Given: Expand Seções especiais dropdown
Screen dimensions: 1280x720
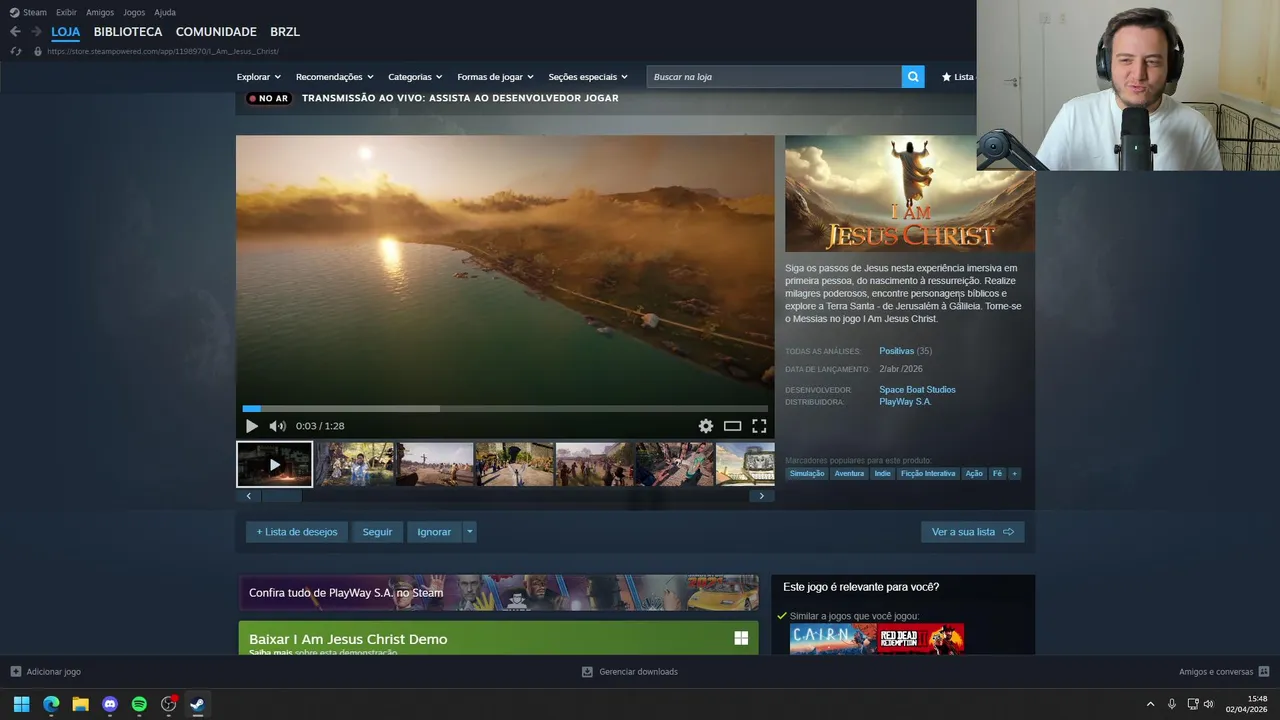Looking at the screenshot, I should (588, 77).
